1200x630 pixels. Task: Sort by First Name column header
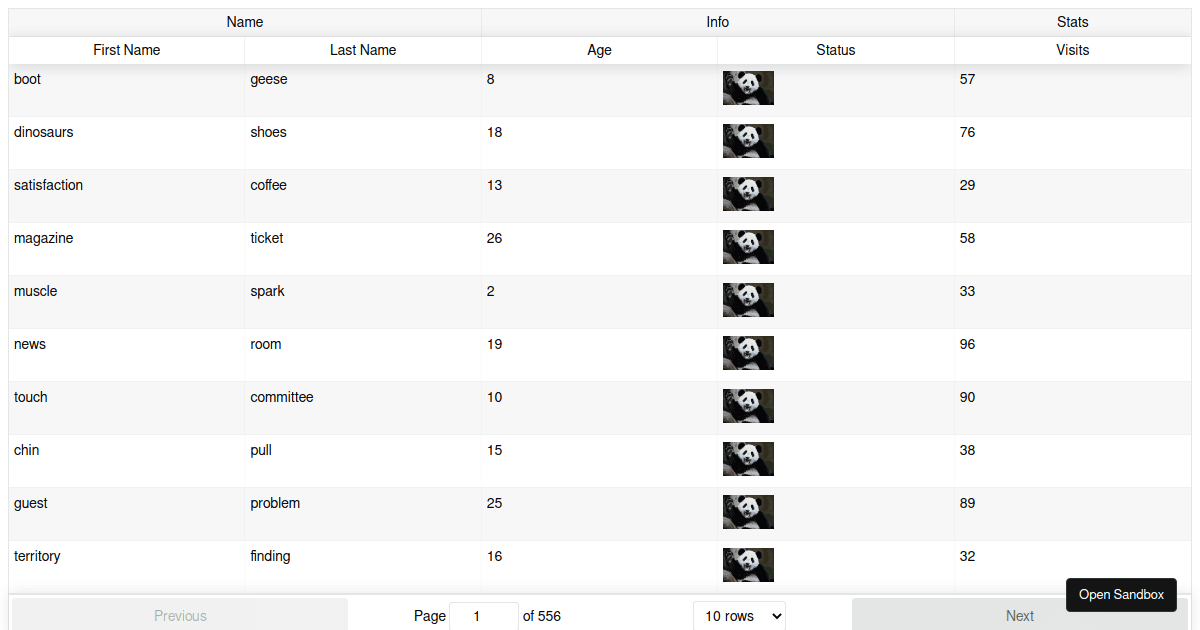[127, 50]
